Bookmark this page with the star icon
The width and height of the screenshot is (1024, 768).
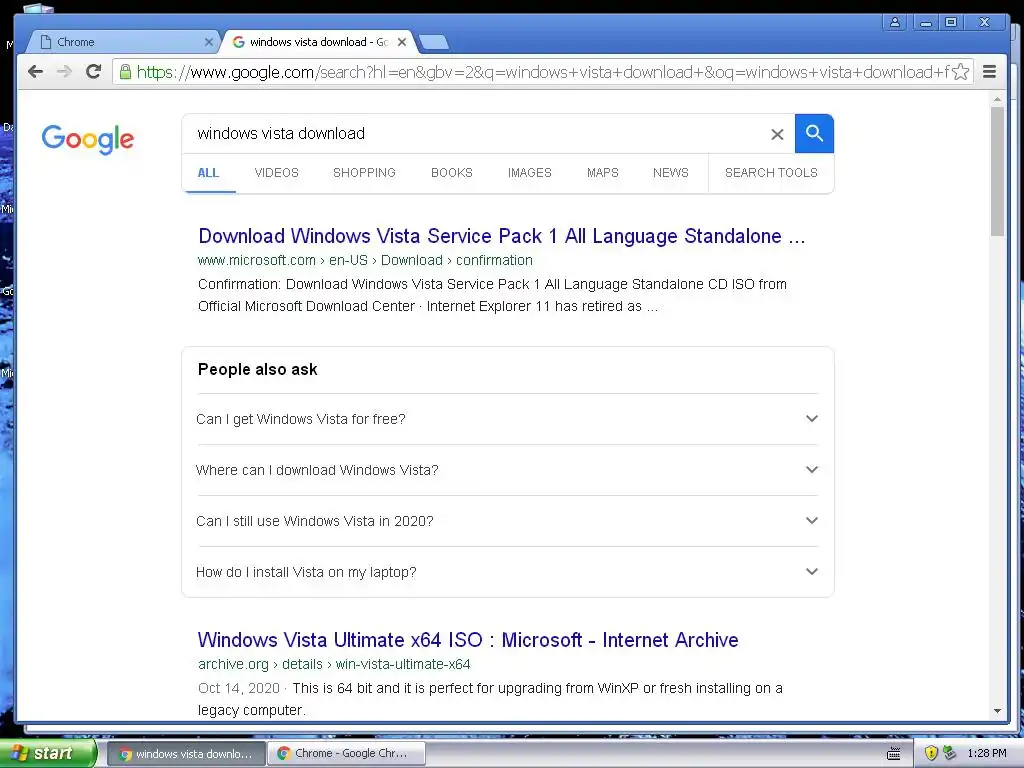click(x=961, y=72)
